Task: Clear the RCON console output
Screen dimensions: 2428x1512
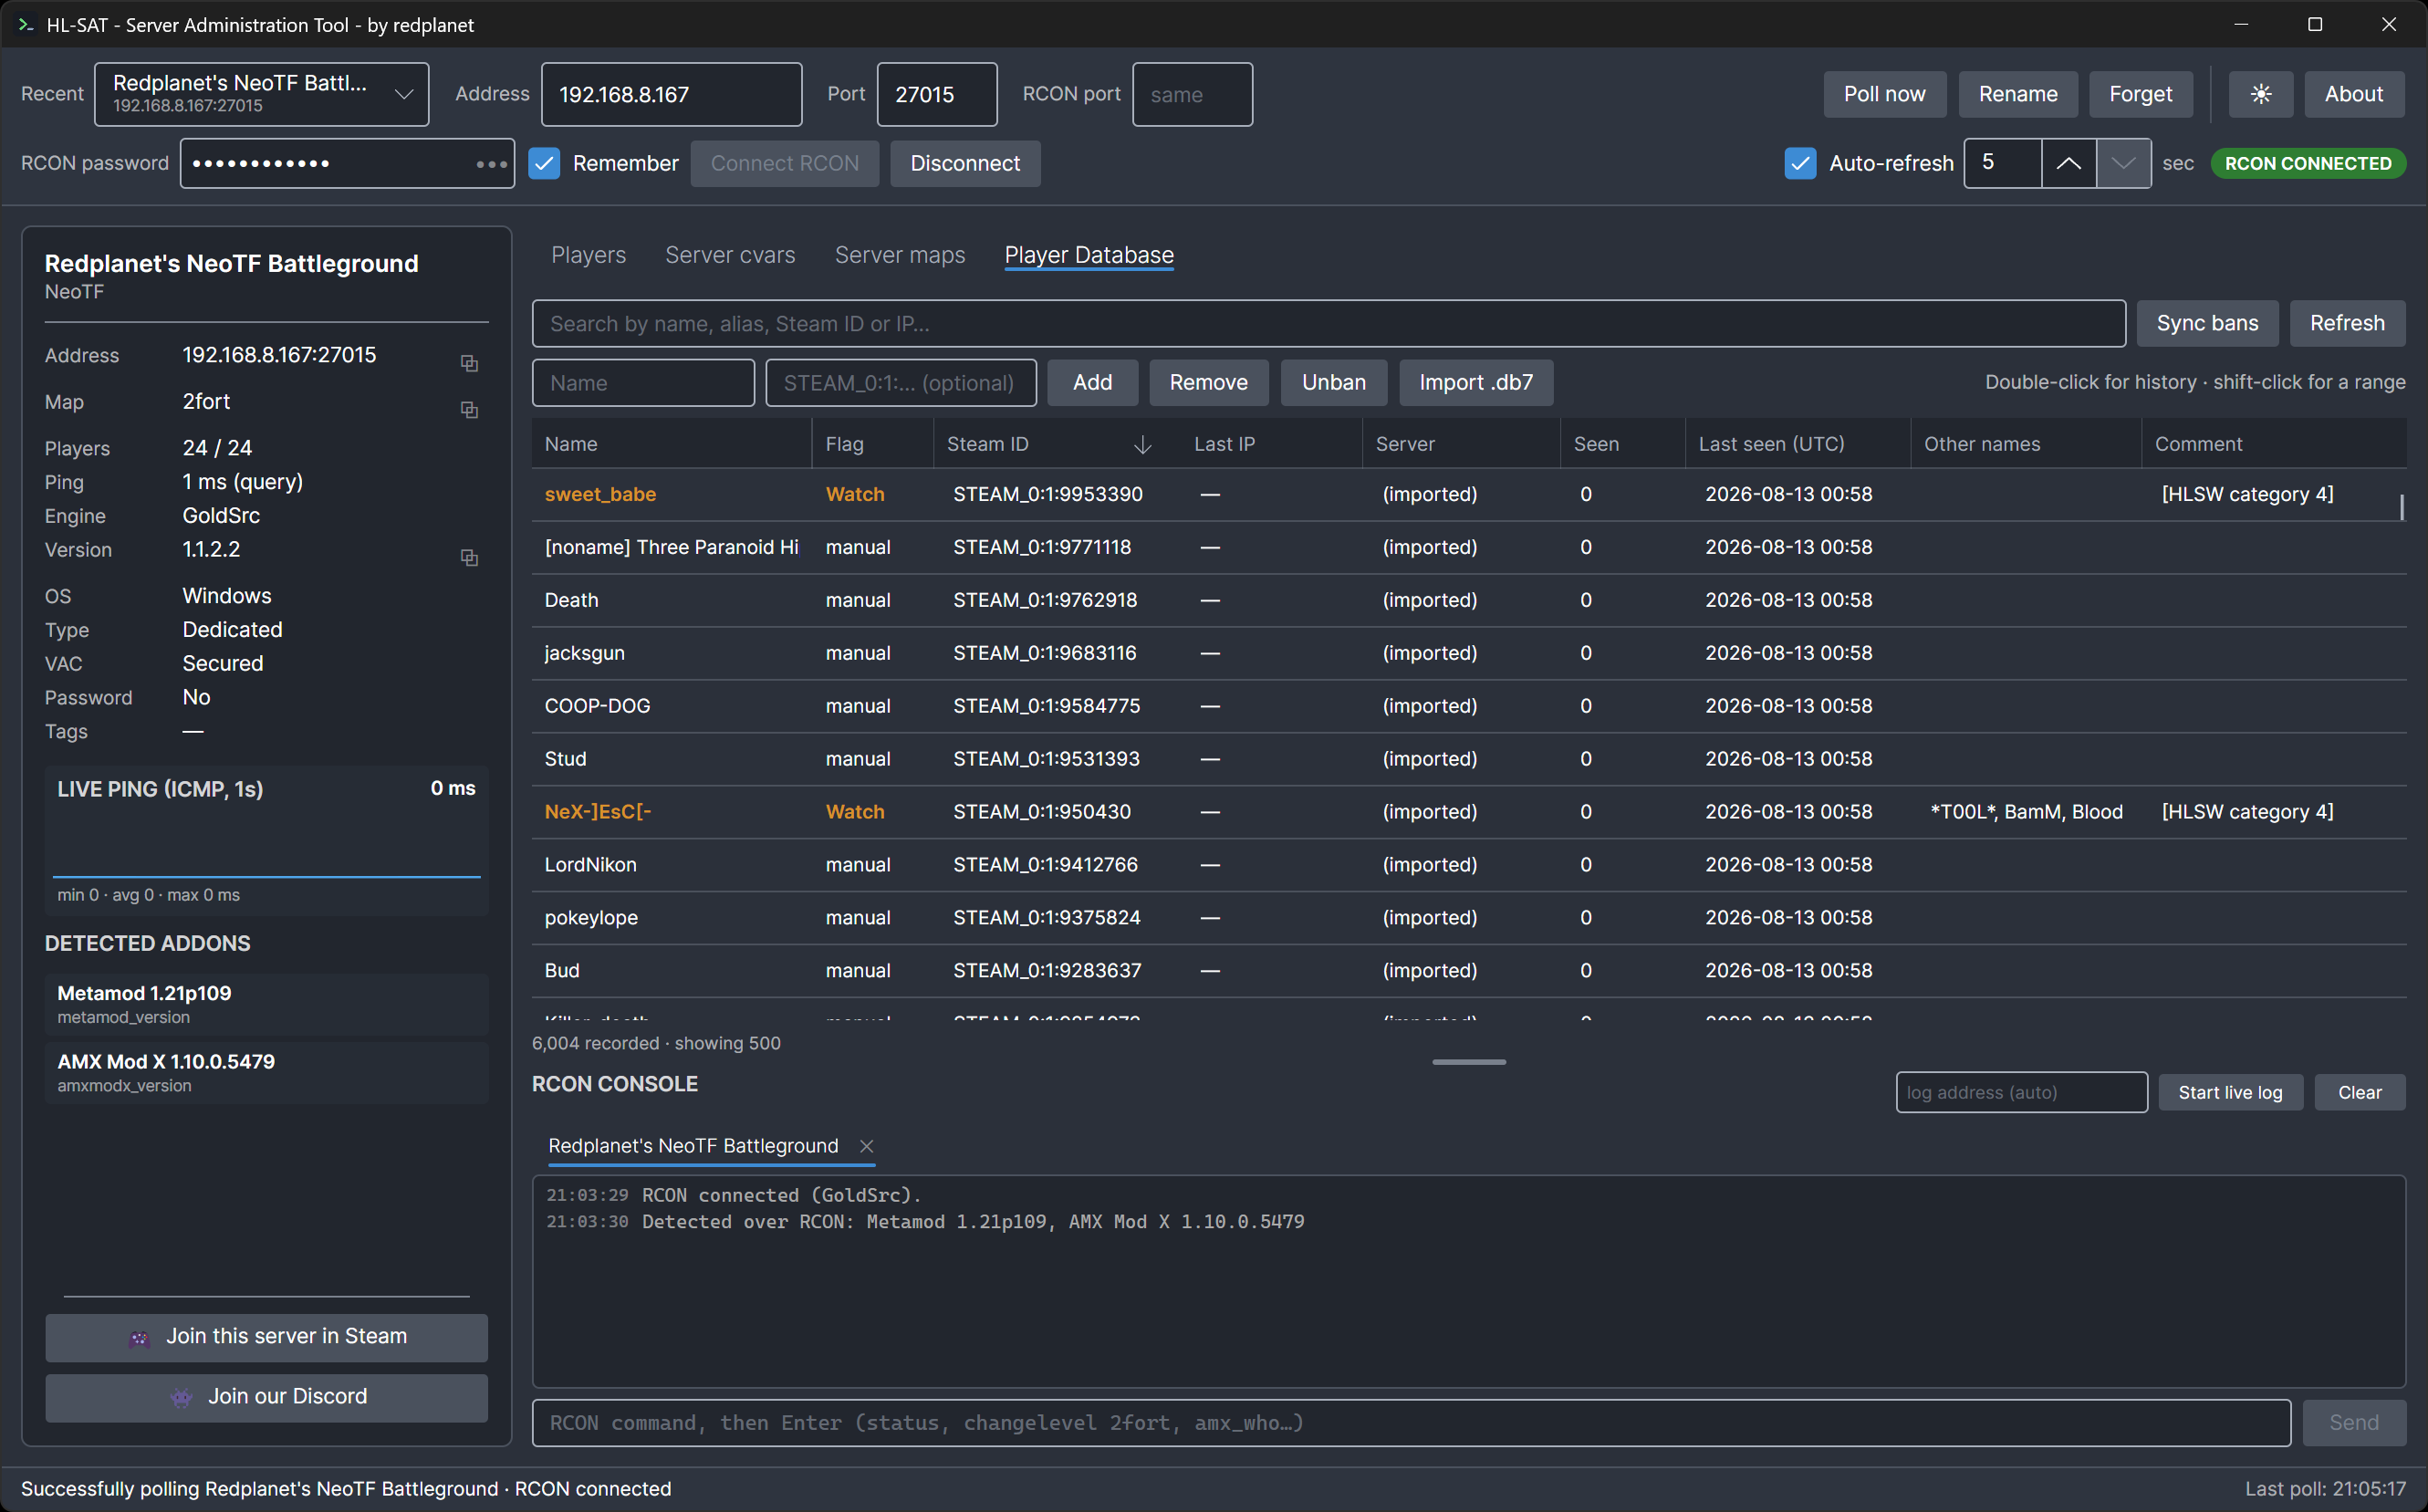Action: [2360, 1092]
